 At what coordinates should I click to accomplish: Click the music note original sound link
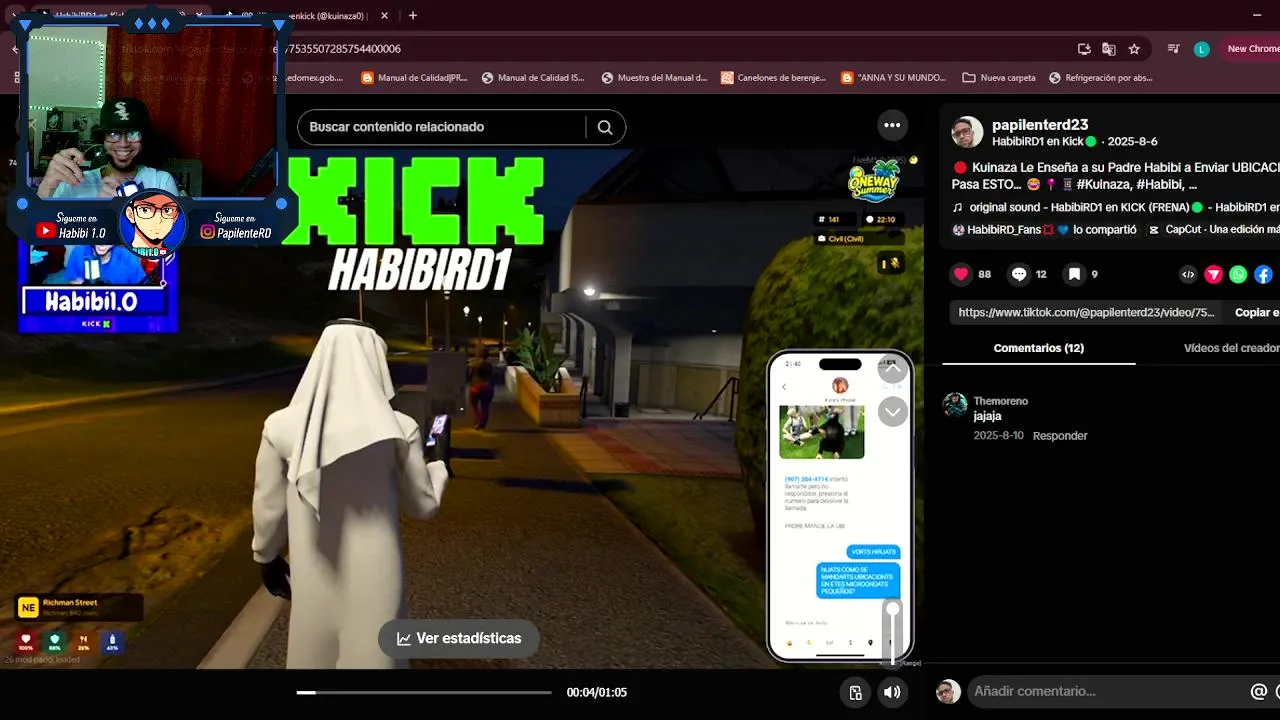[x=1115, y=207]
